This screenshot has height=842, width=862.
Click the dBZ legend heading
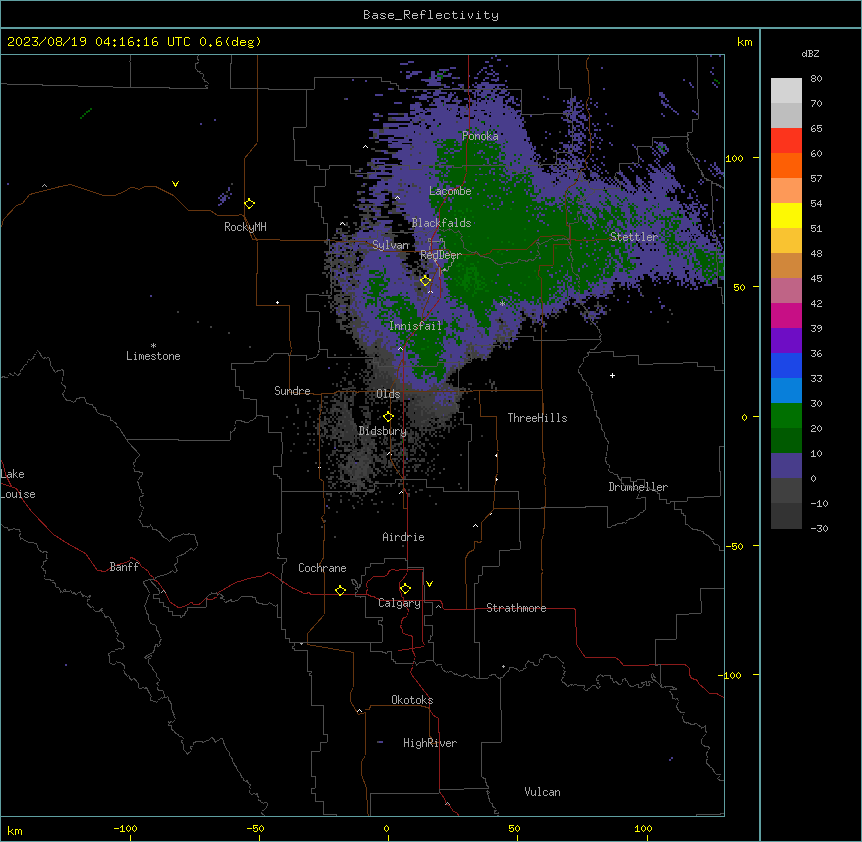pyautogui.click(x=810, y=54)
